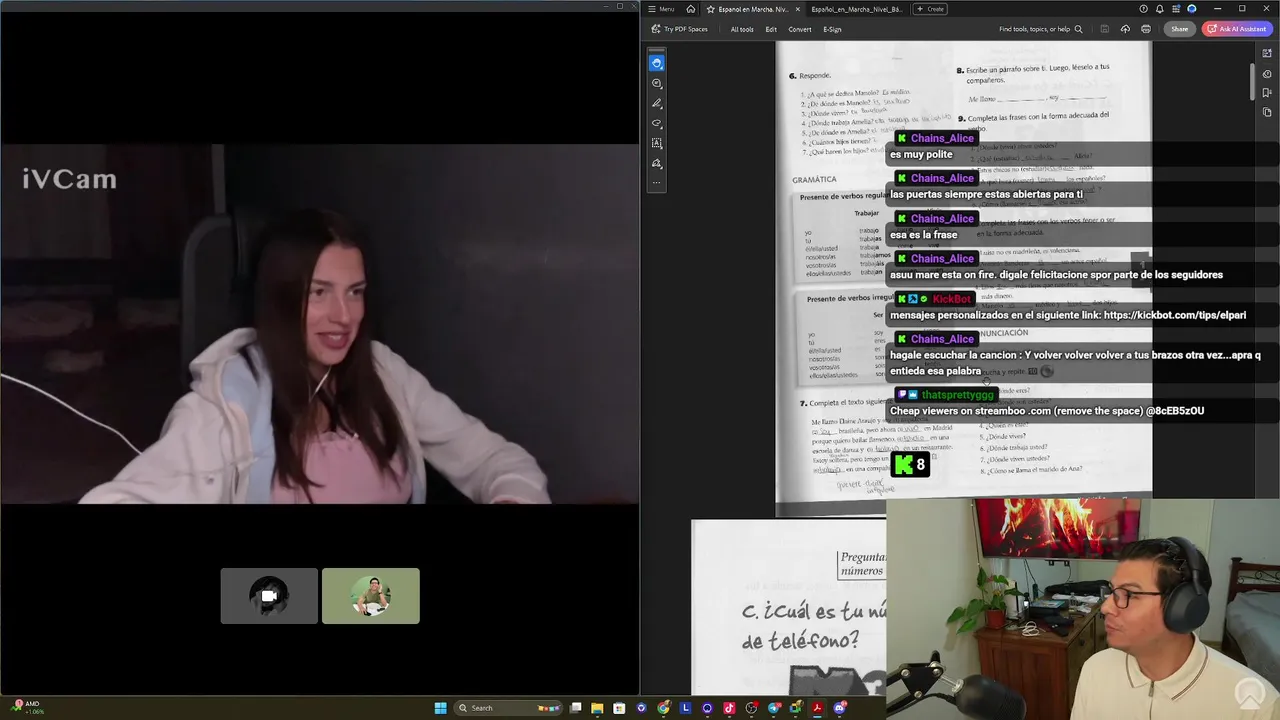Click the Share button

pyautogui.click(x=1180, y=29)
